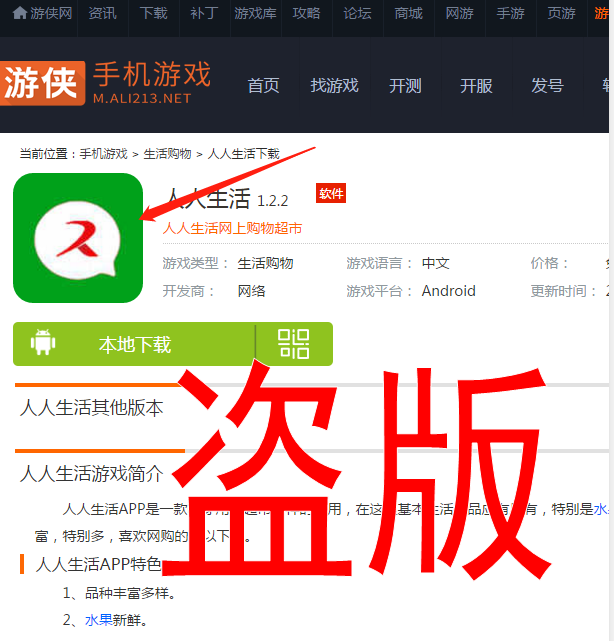
Task: Select the 找游戏 navigation tab
Action: (334, 86)
